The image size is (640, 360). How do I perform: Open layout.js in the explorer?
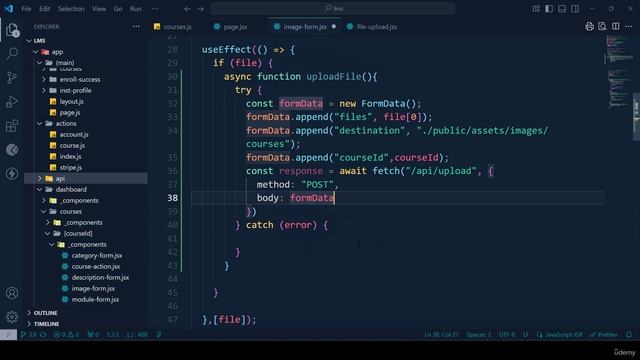[71, 101]
